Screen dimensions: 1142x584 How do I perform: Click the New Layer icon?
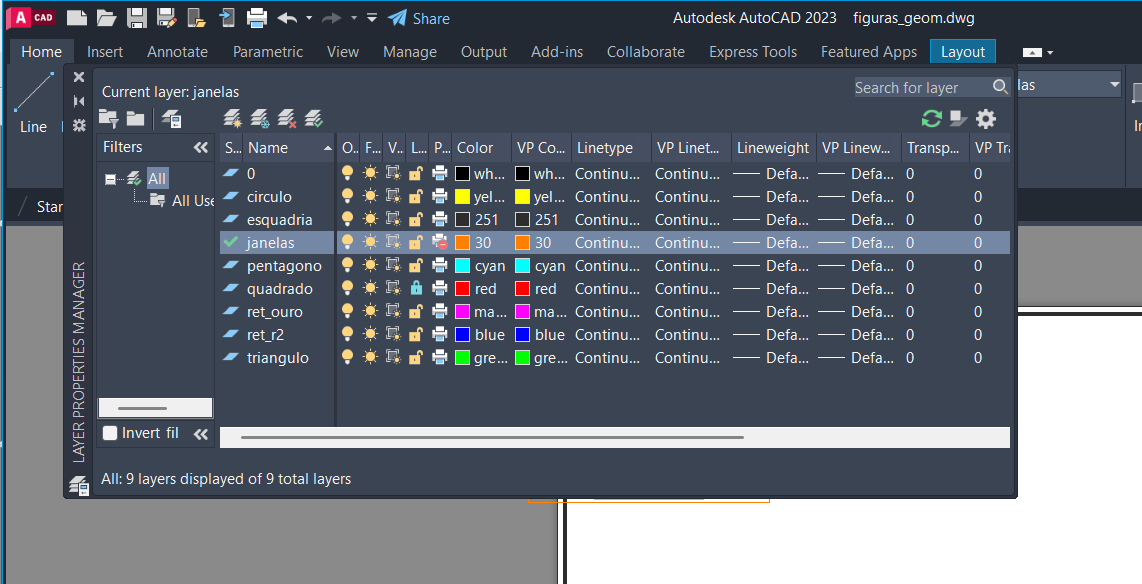pyautogui.click(x=232, y=118)
